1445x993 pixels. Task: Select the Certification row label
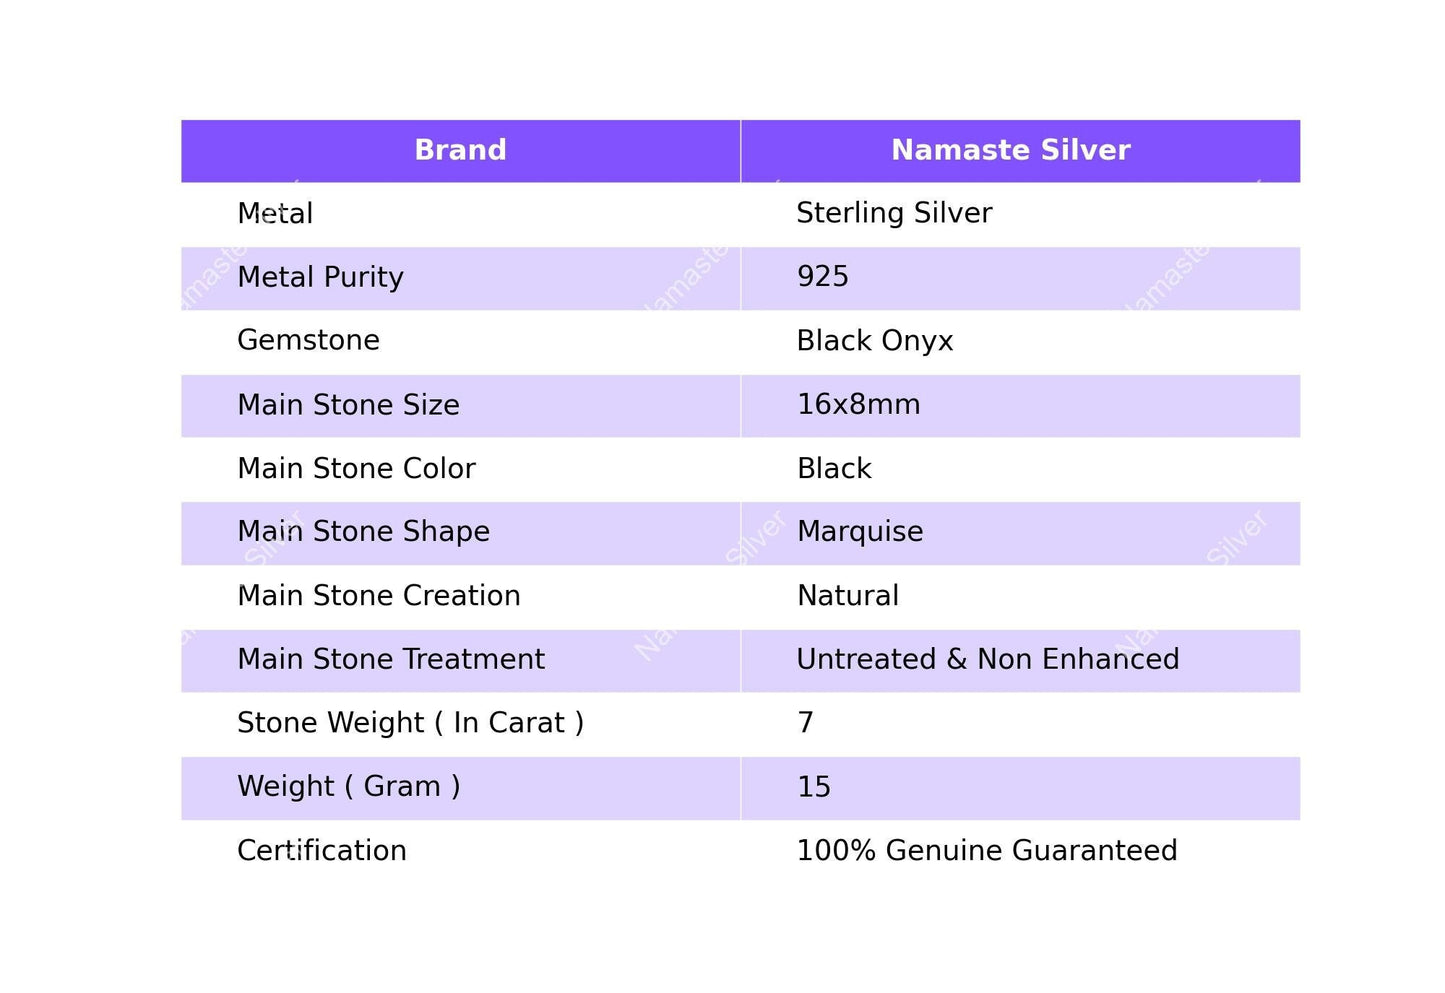click(x=321, y=851)
